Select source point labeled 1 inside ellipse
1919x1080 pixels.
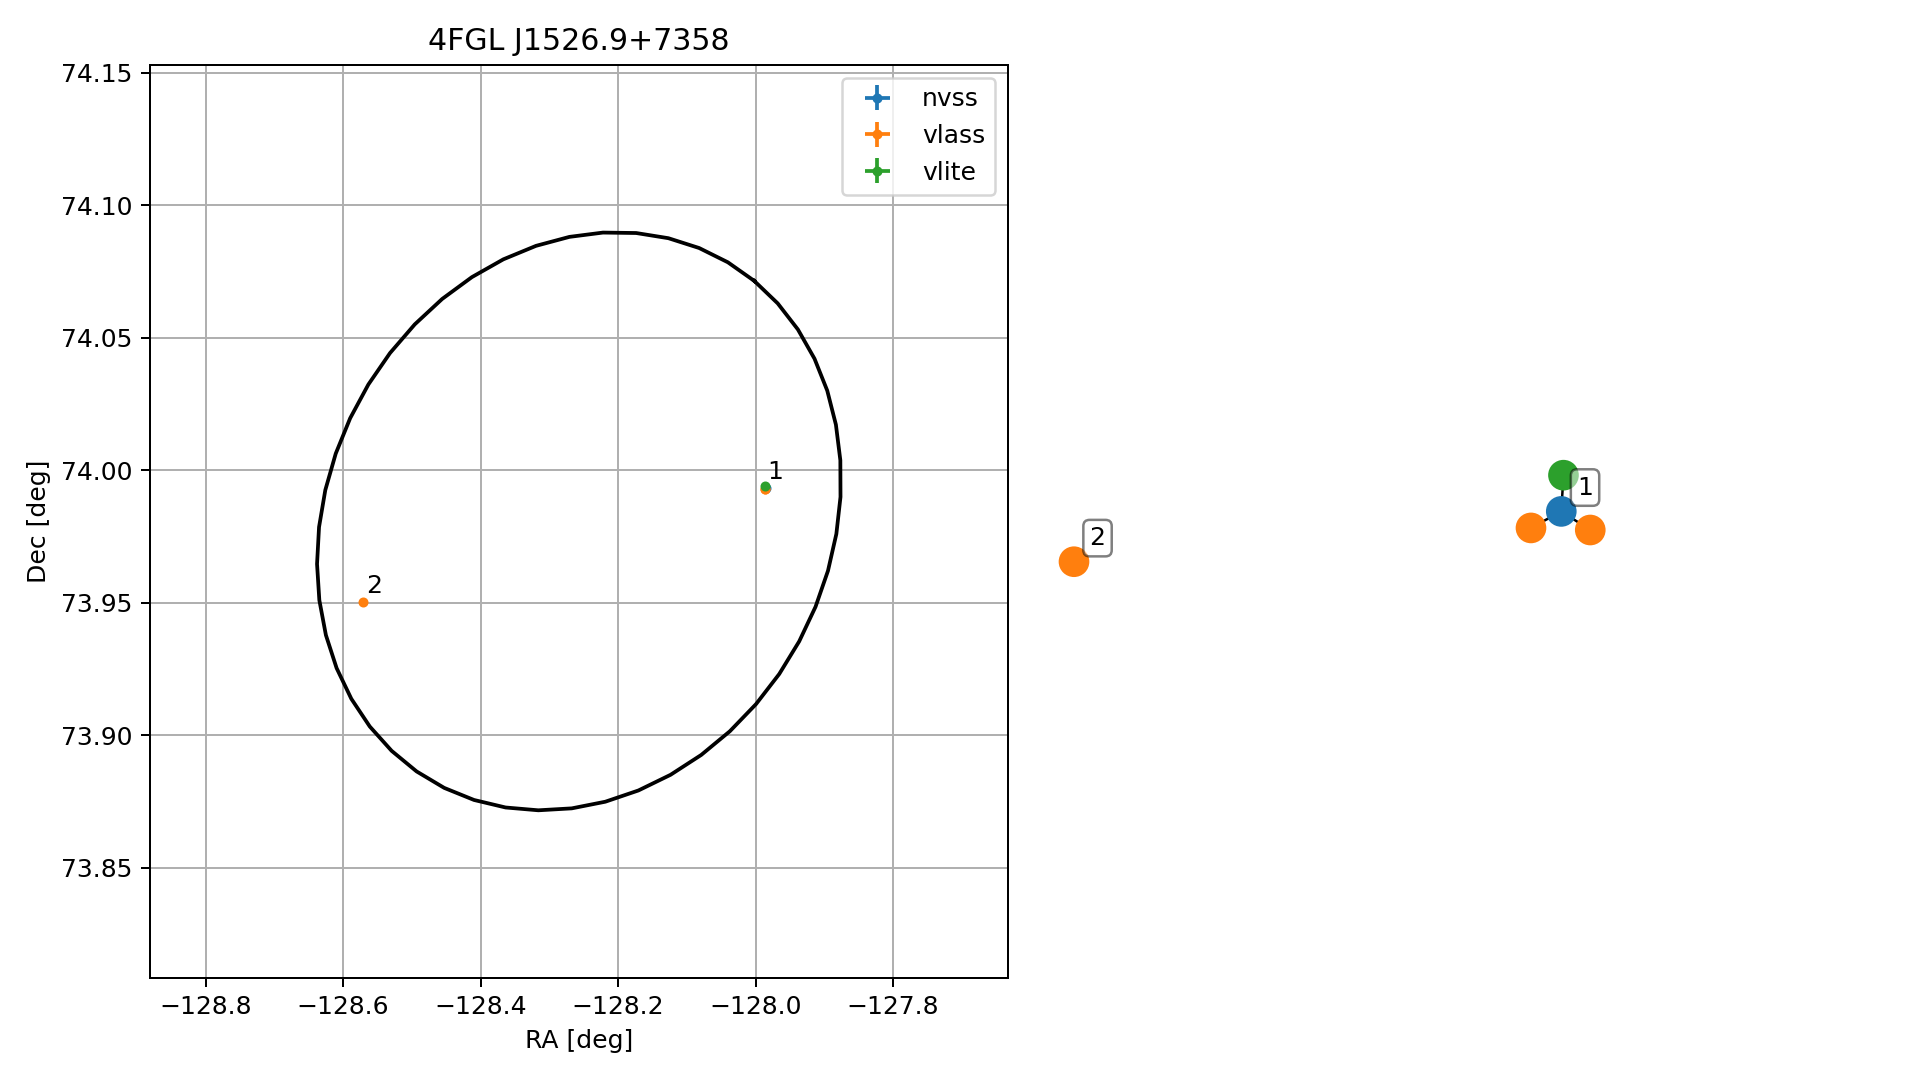click(x=765, y=488)
